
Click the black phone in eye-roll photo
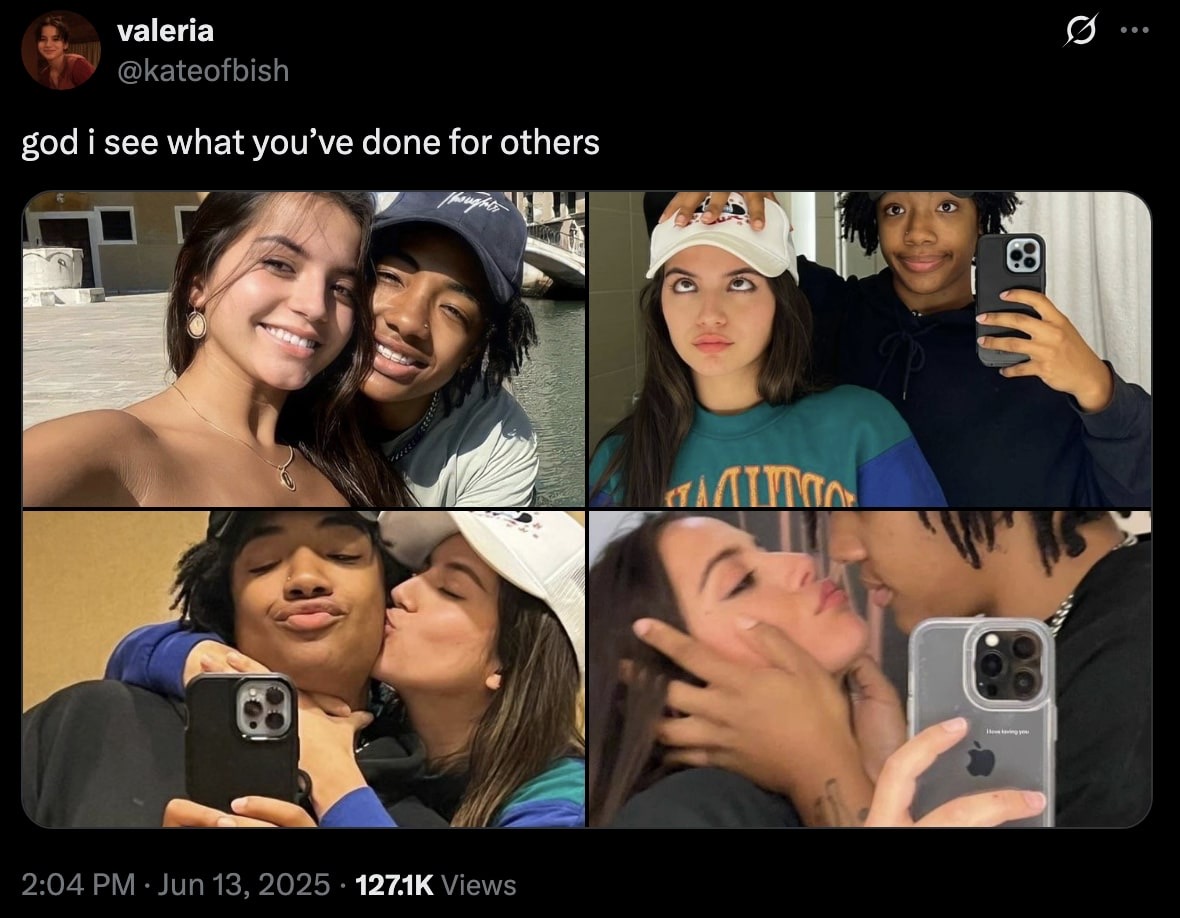(1010, 299)
